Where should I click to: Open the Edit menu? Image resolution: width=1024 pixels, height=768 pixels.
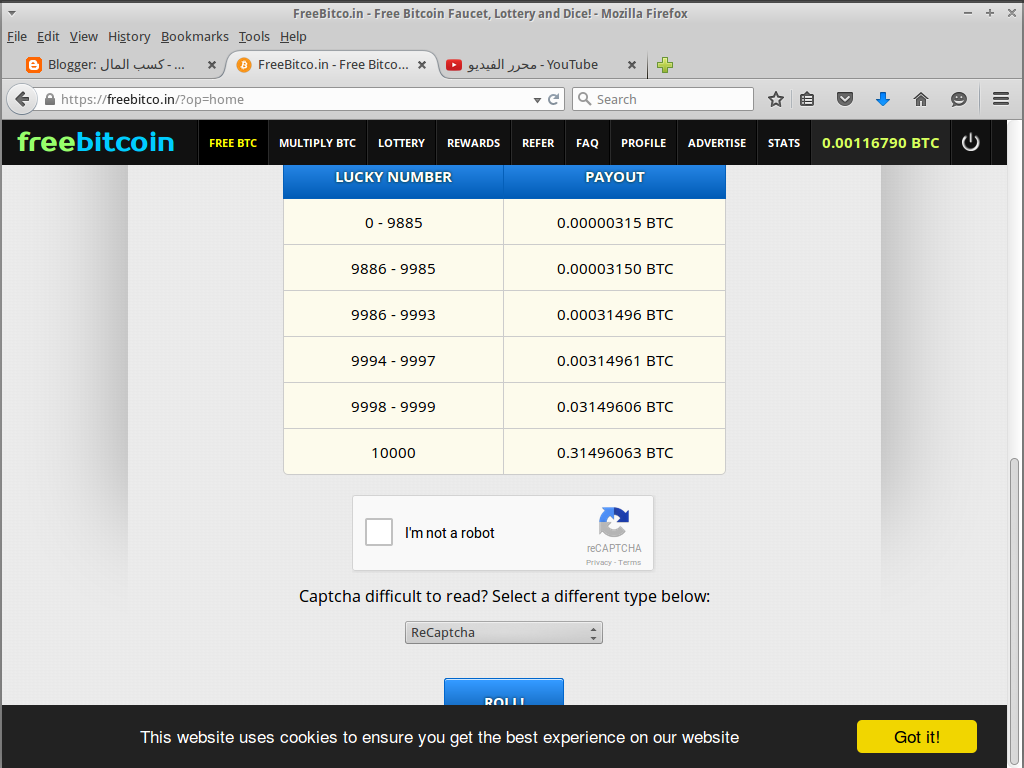[48, 37]
